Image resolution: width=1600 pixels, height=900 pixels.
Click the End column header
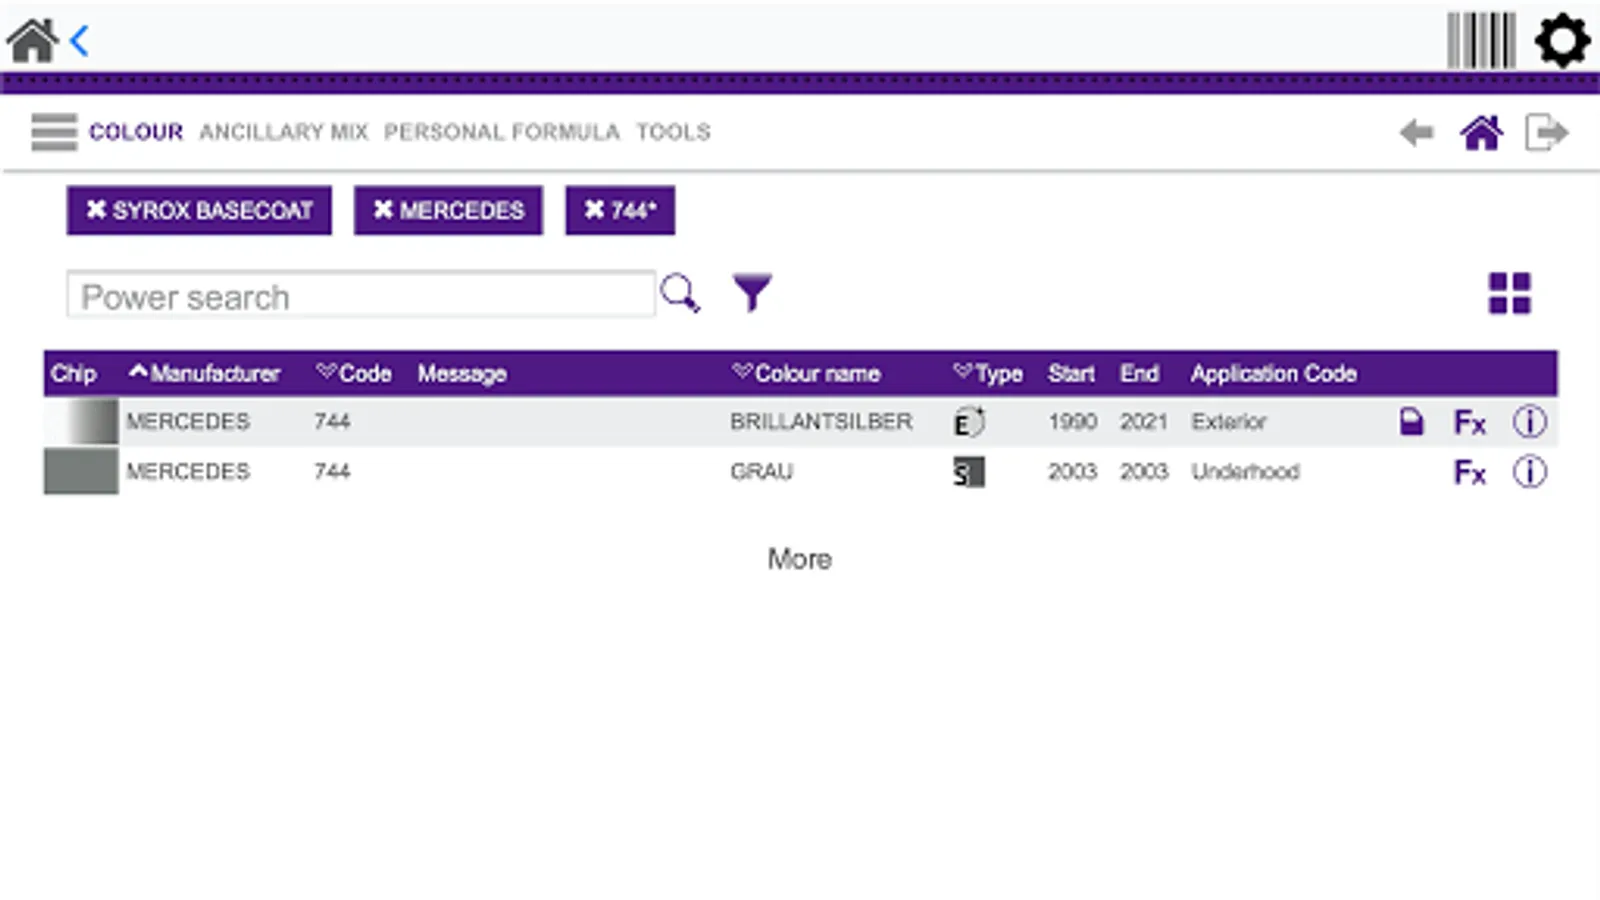click(1139, 374)
